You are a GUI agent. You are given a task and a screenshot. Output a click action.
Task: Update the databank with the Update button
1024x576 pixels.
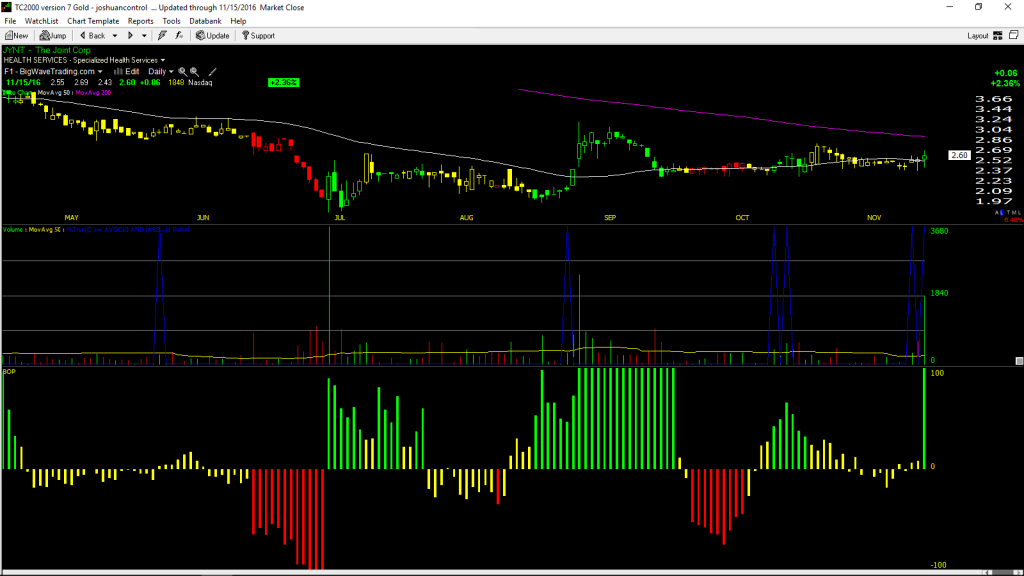[213, 36]
